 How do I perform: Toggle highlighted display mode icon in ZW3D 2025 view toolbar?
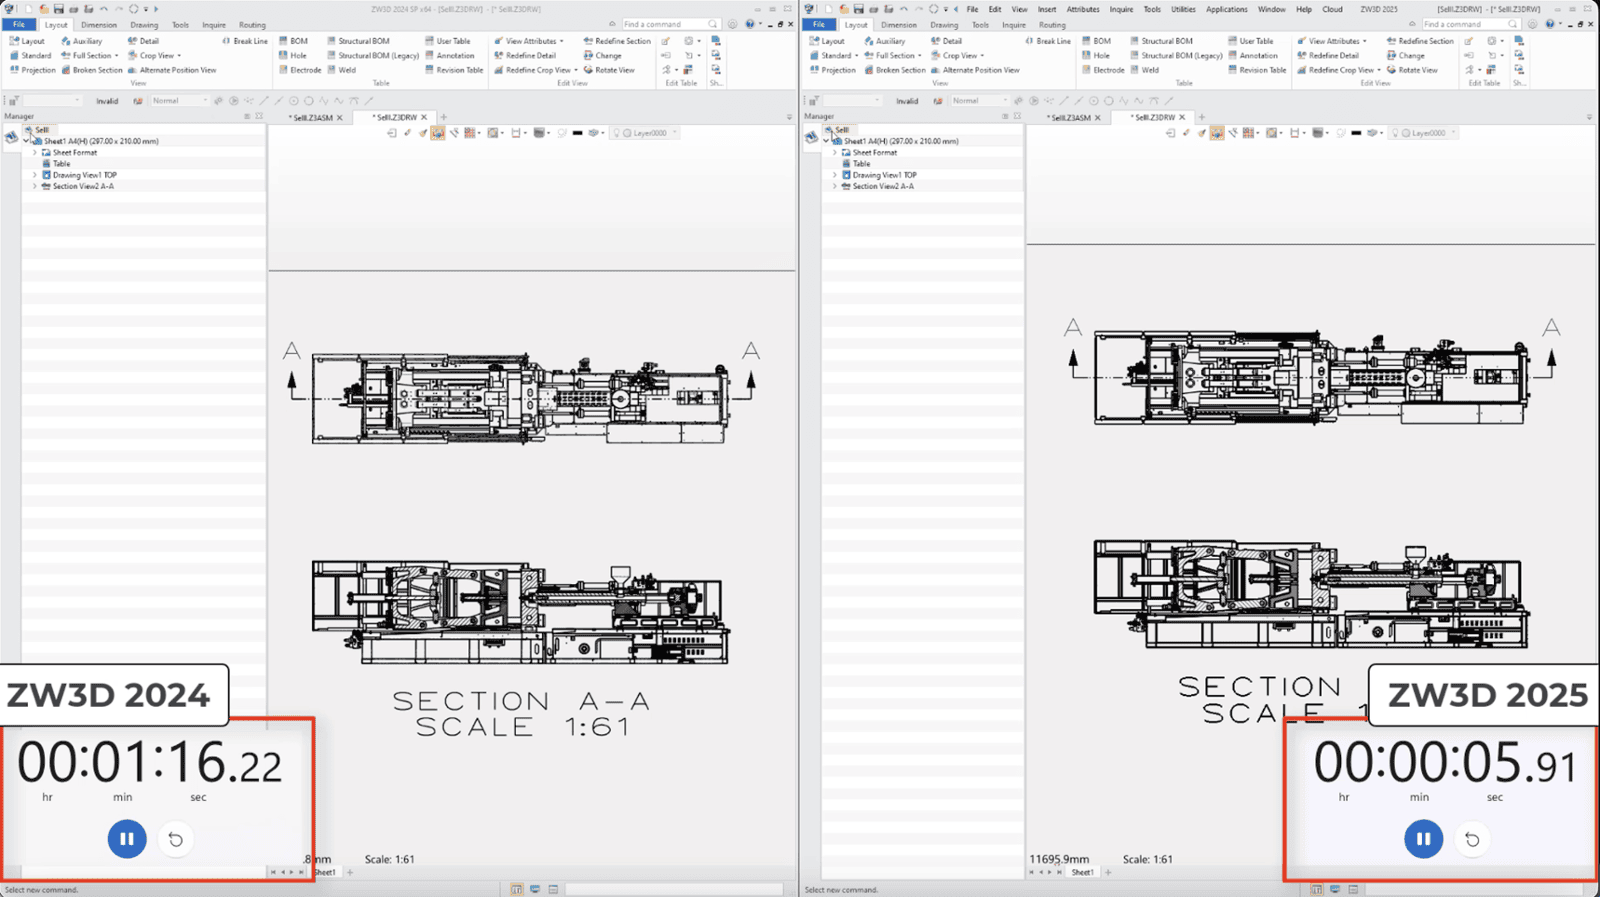click(1217, 133)
